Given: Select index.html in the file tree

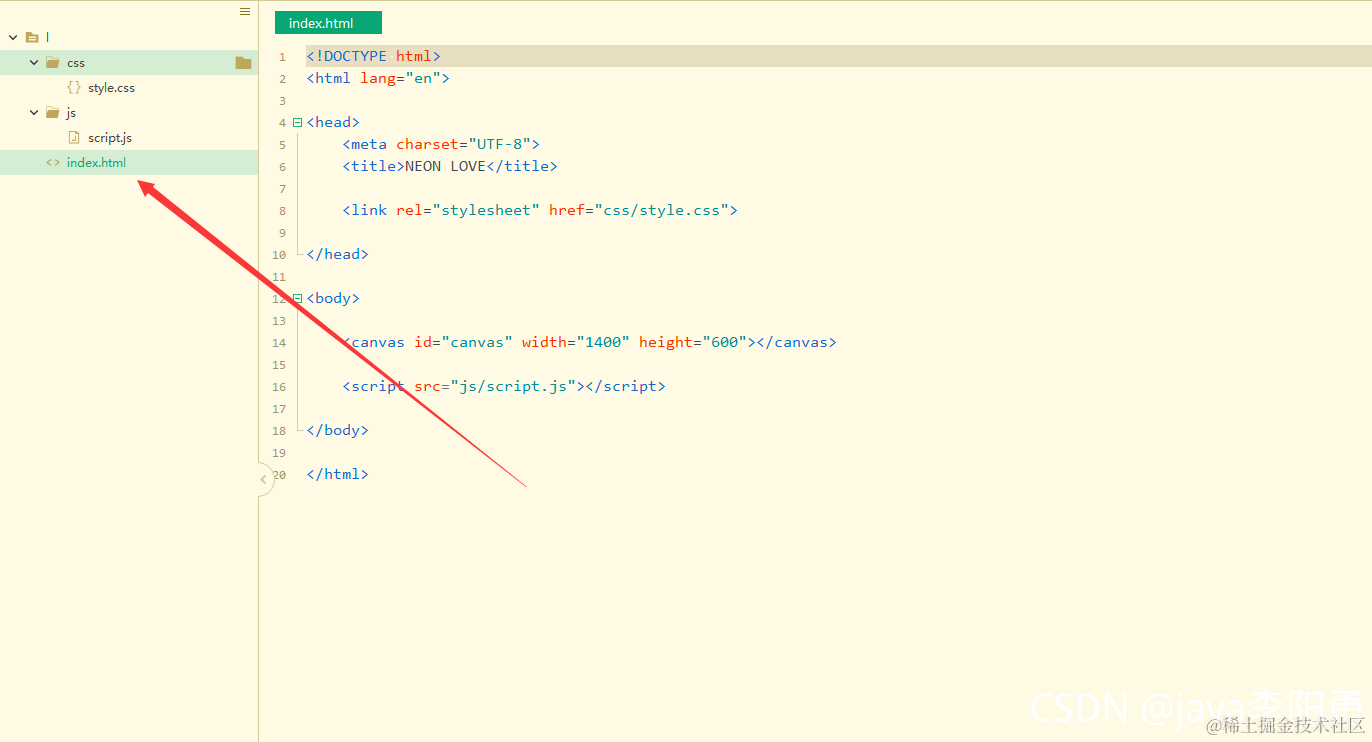Looking at the screenshot, I should (96, 162).
